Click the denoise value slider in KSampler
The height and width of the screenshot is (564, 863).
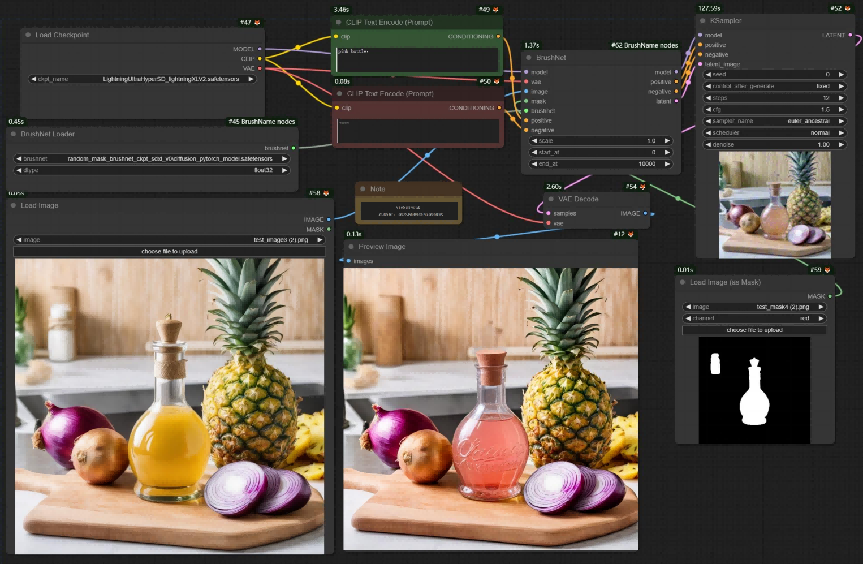click(x=774, y=145)
